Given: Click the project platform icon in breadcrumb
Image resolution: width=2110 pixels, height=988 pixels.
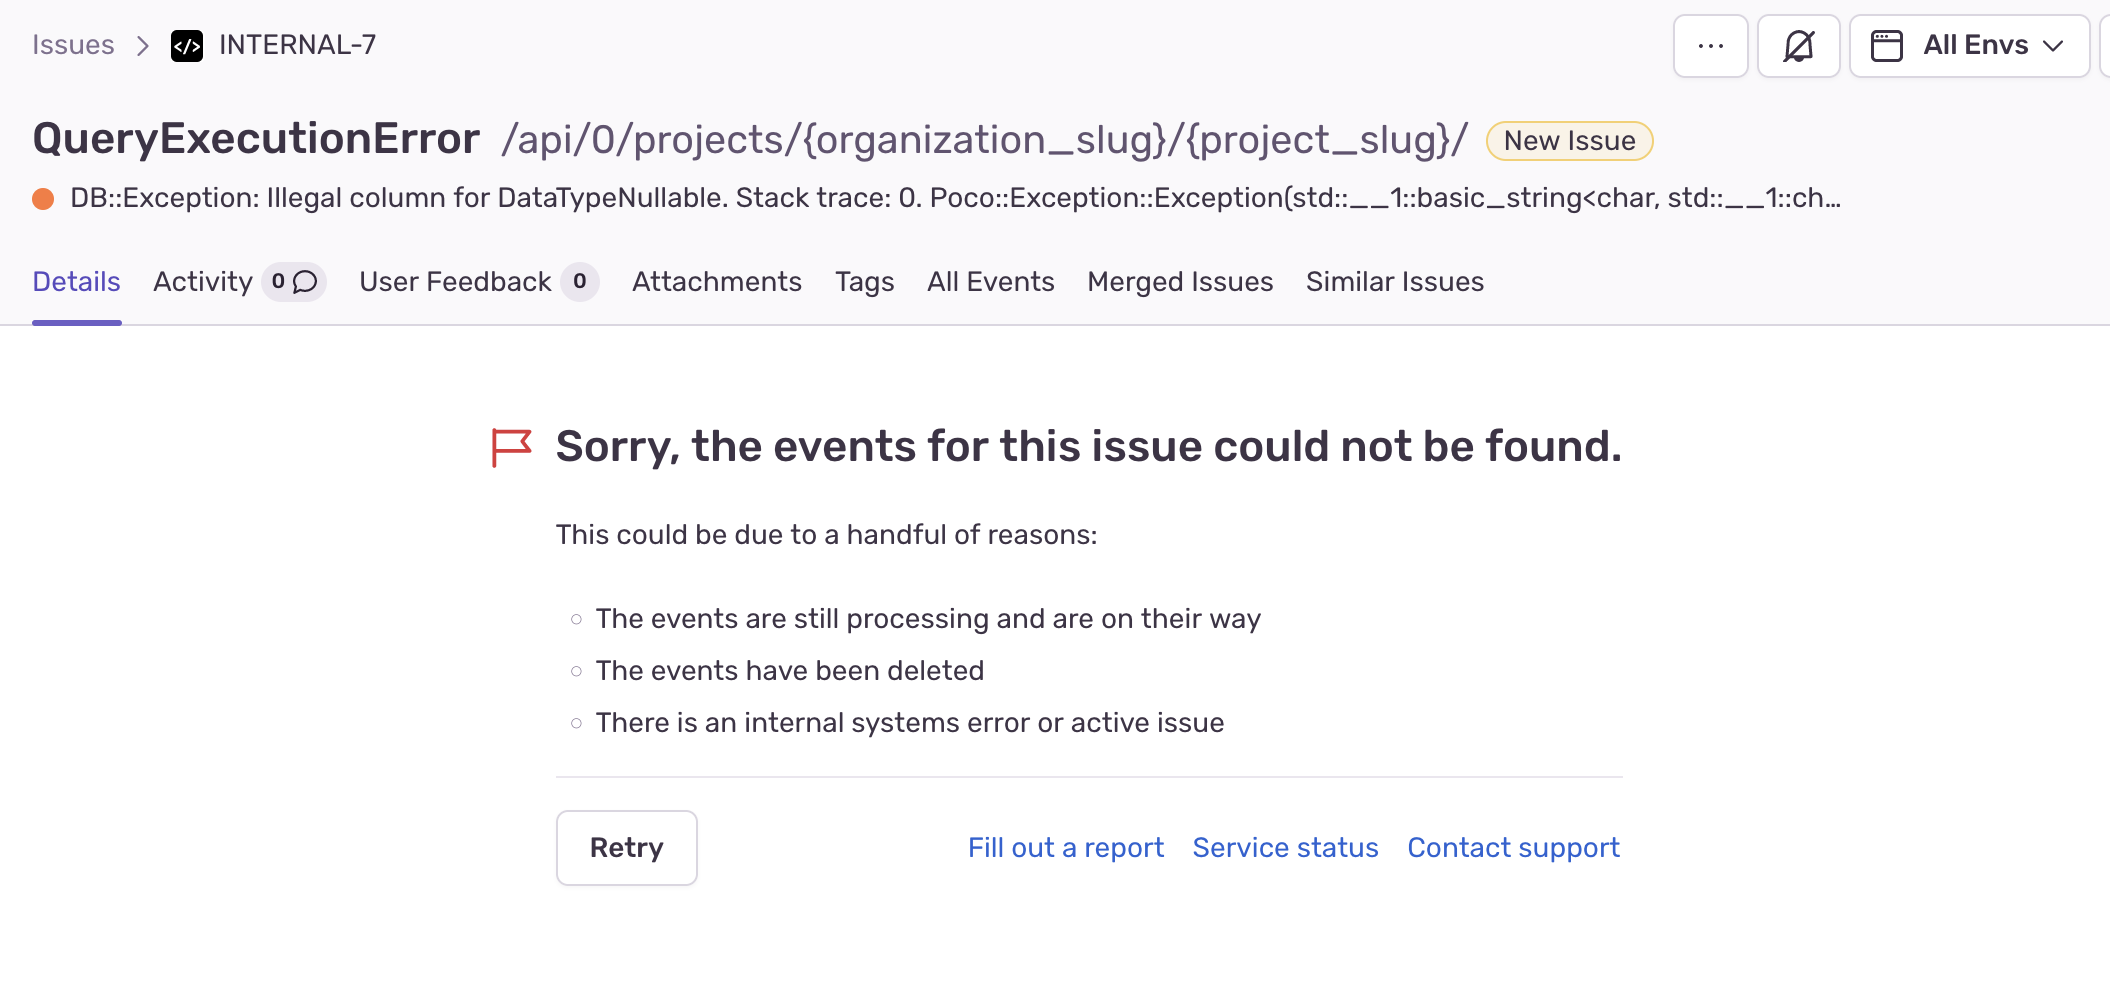Looking at the screenshot, I should [187, 45].
